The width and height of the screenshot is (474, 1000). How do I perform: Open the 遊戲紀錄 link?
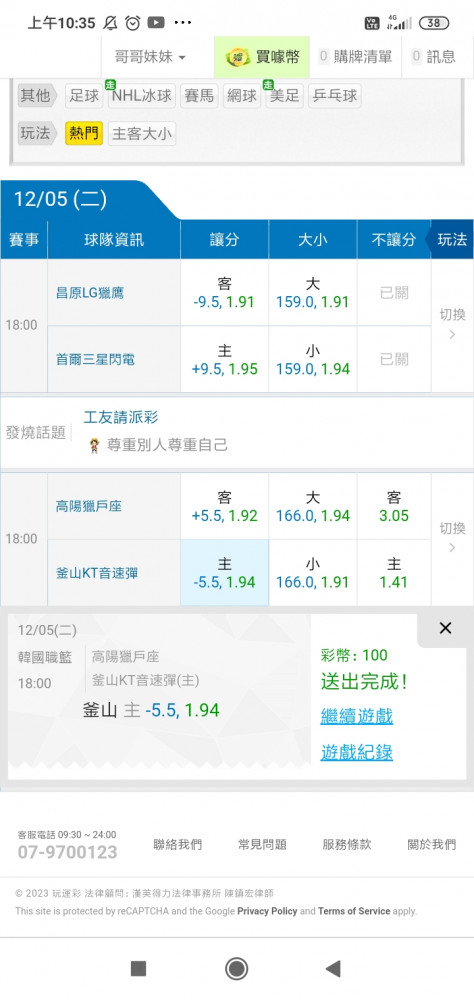[x=357, y=752]
